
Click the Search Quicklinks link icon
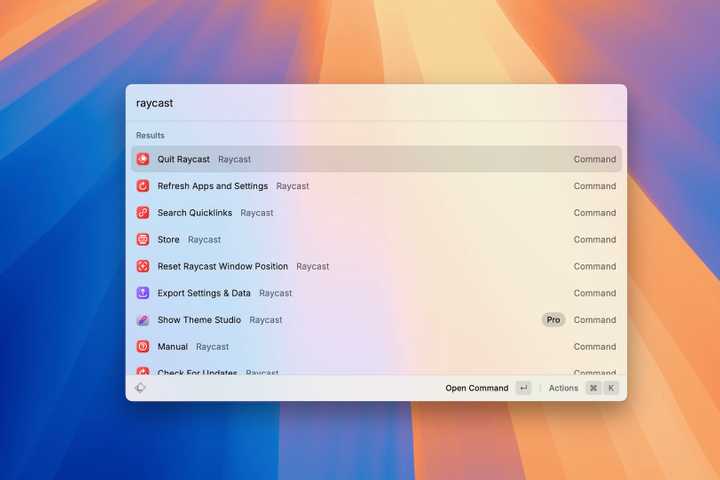[x=143, y=213]
